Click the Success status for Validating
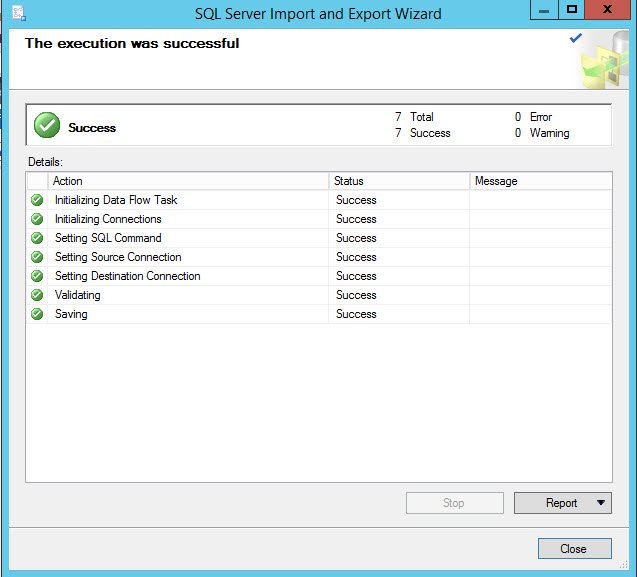Image resolution: width=637 pixels, height=577 pixels. click(356, 295)
